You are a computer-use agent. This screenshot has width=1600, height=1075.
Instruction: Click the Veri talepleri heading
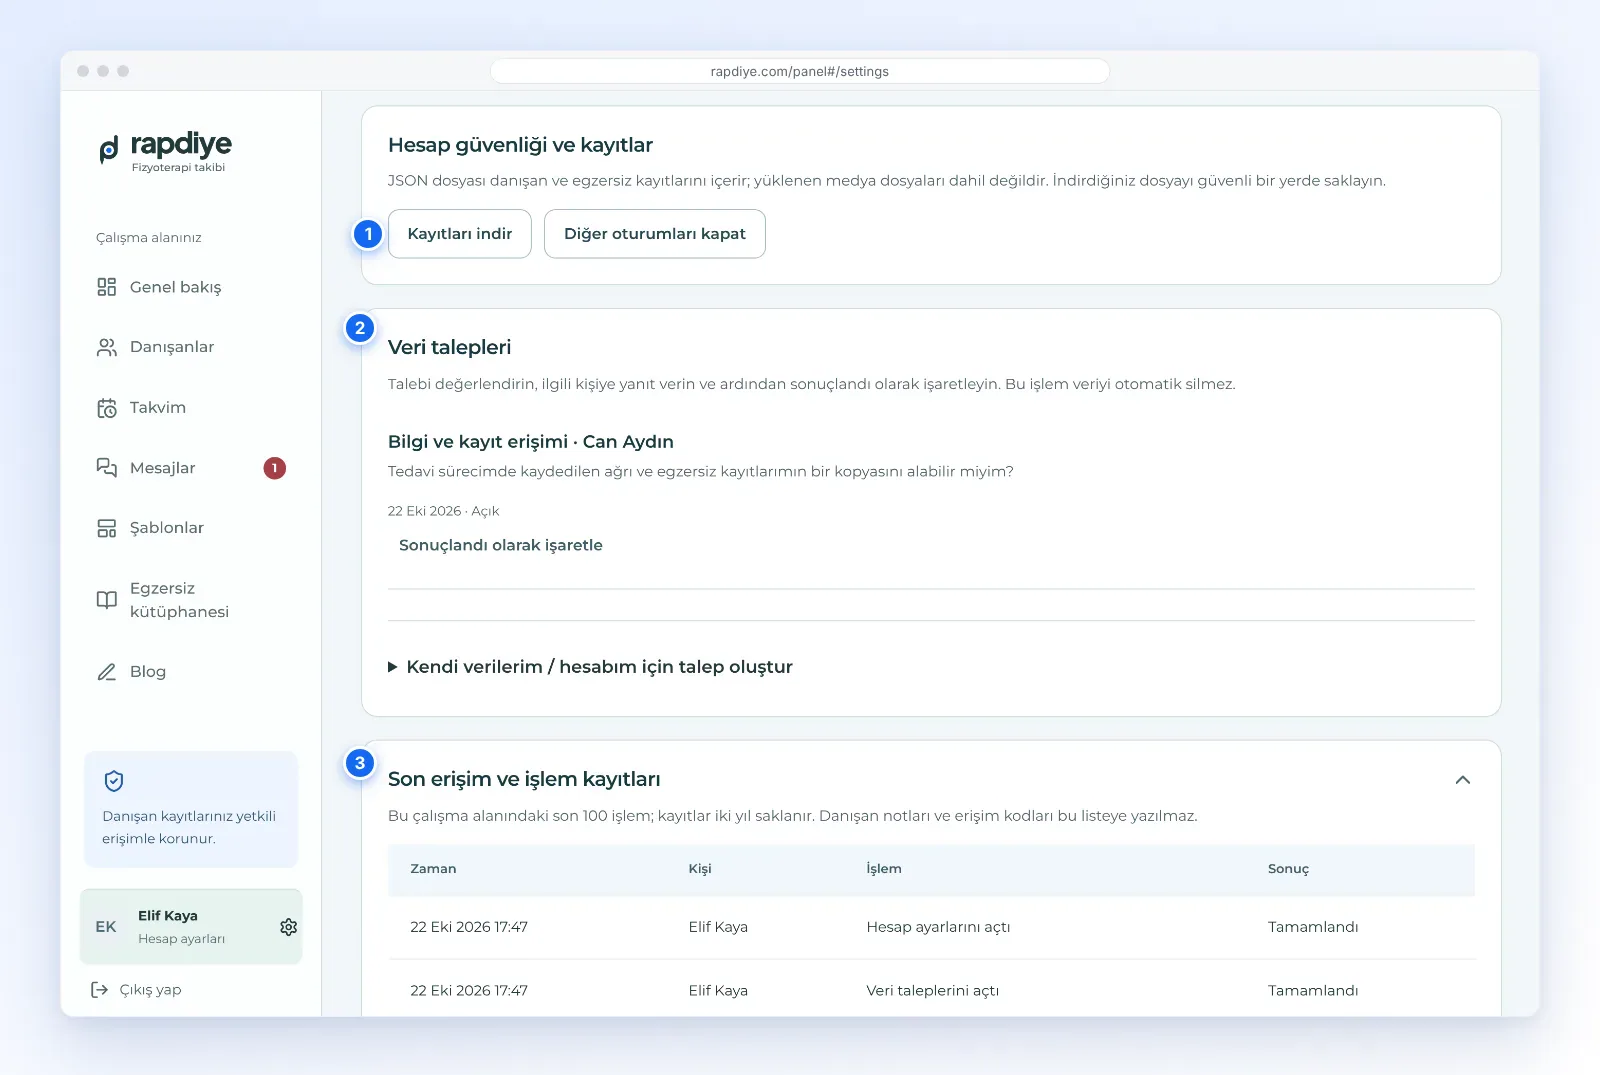[449, 347]
